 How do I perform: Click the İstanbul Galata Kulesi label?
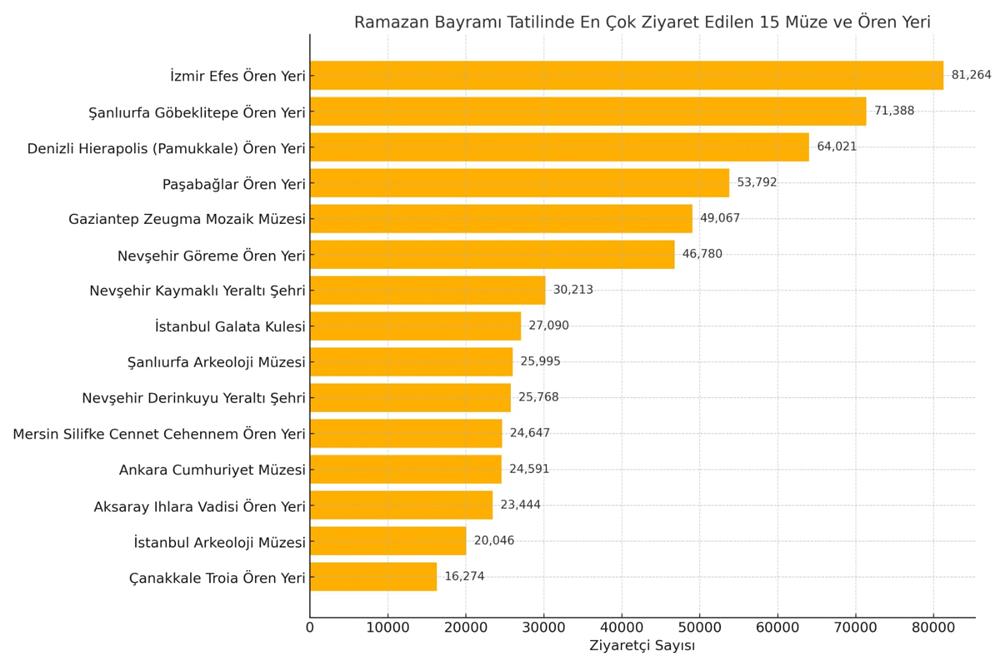(230, 326)
